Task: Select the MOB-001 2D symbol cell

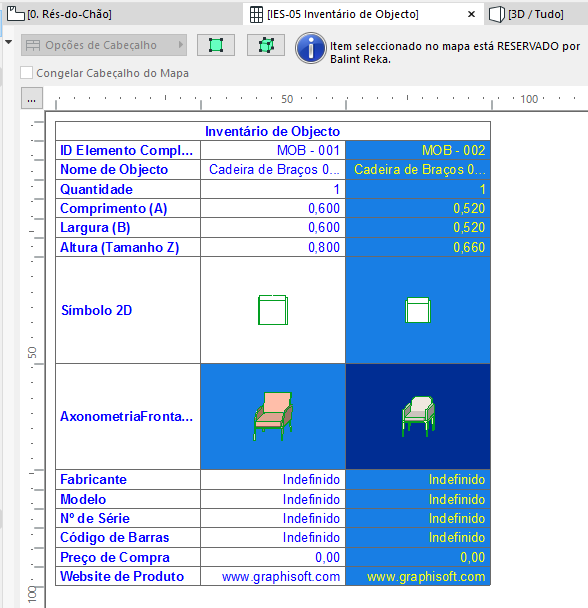Action: [273, 310]
